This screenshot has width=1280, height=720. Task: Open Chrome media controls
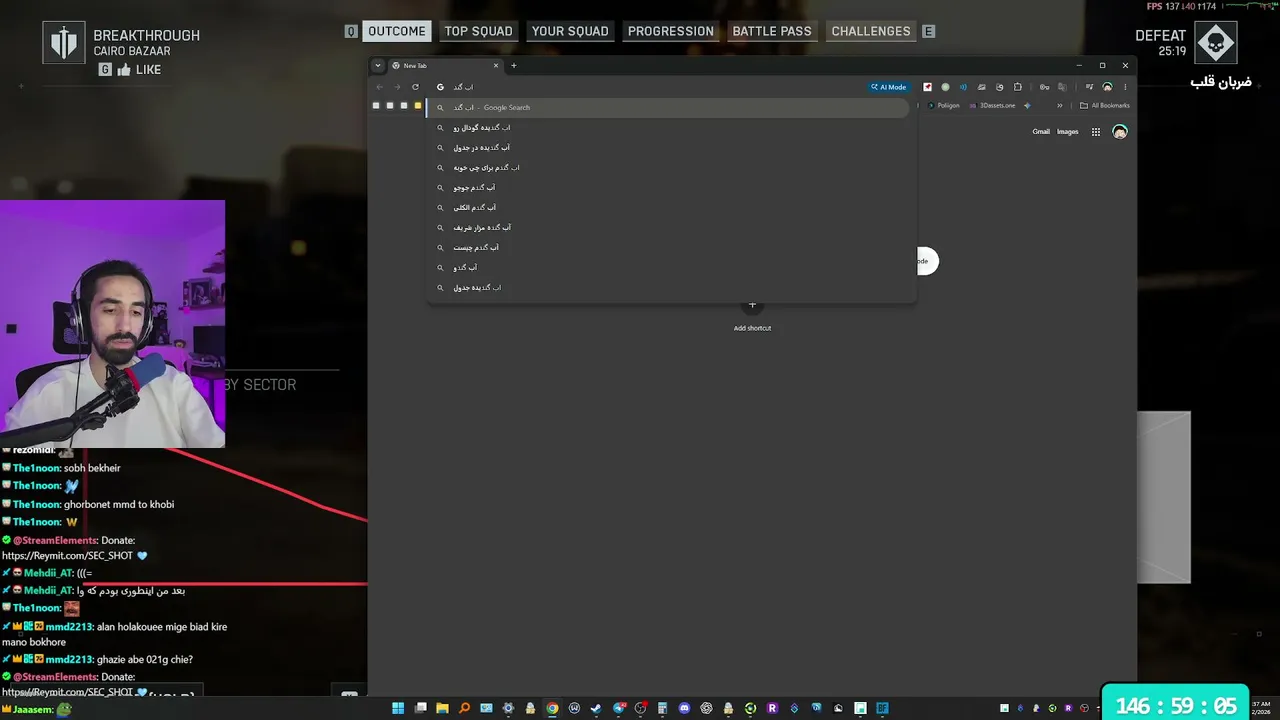click(1089, 87)
